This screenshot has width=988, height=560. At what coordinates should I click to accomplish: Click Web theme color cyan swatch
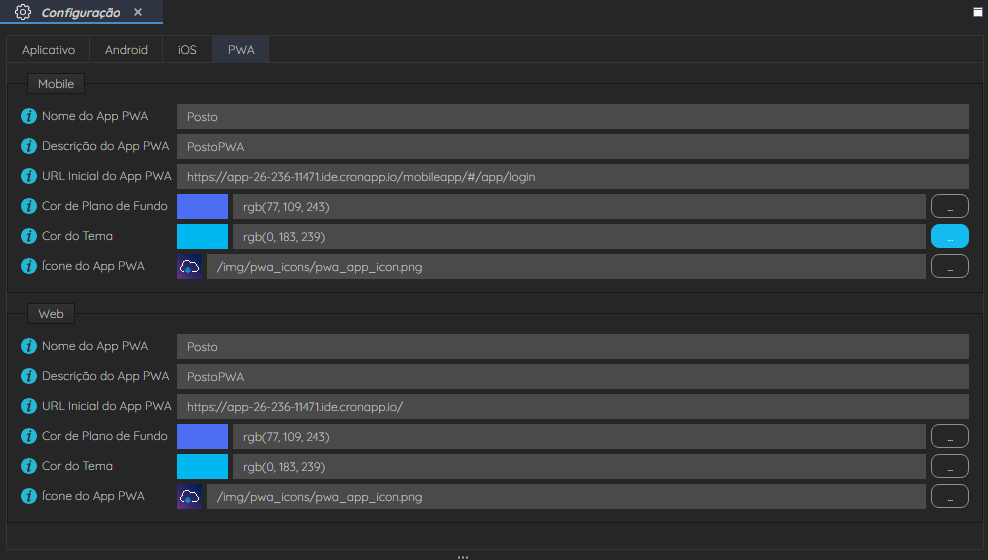pos(202,467)
